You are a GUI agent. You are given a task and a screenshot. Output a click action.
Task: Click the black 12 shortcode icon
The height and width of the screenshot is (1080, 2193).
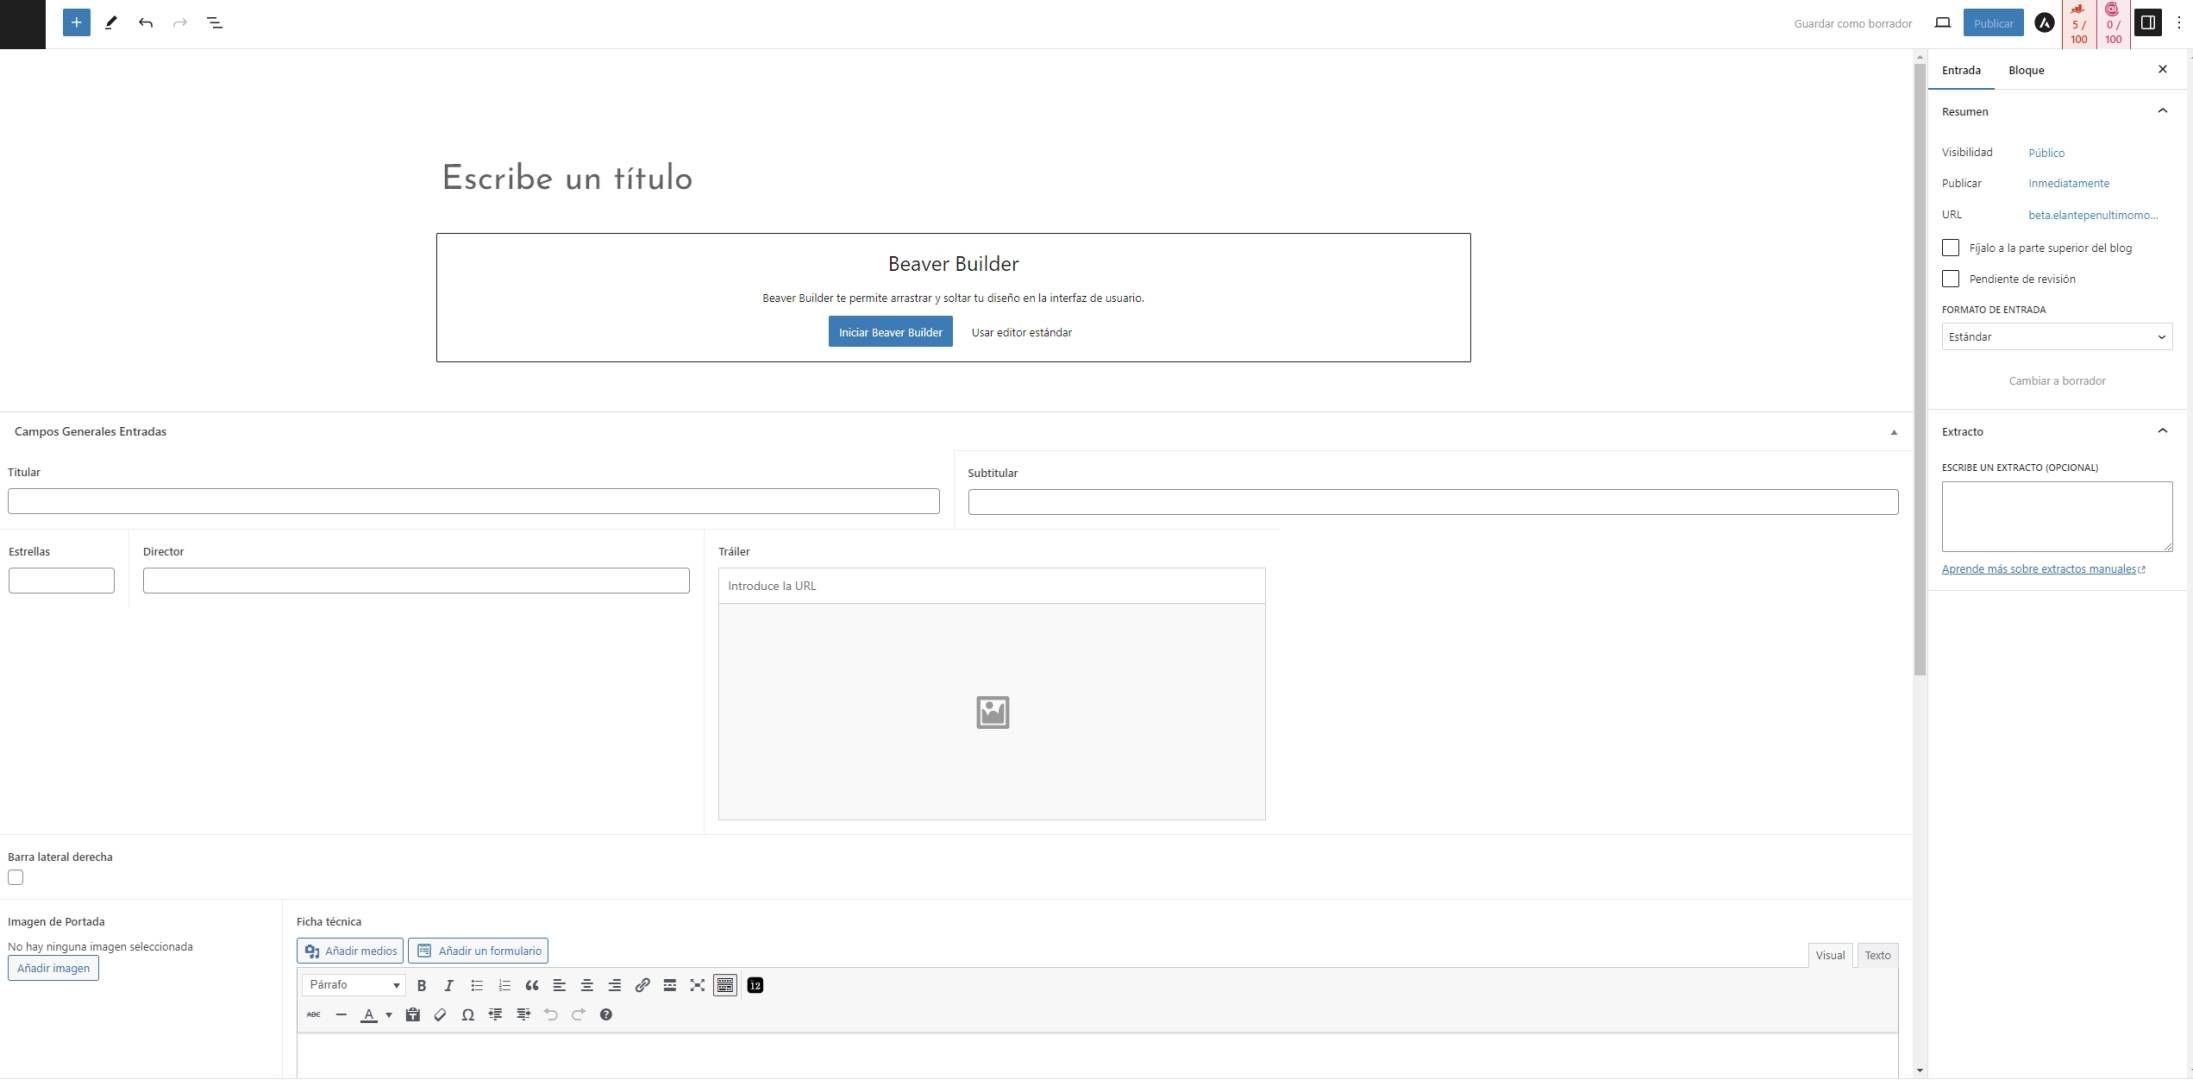pyautogui.click(x=755, y=985)
